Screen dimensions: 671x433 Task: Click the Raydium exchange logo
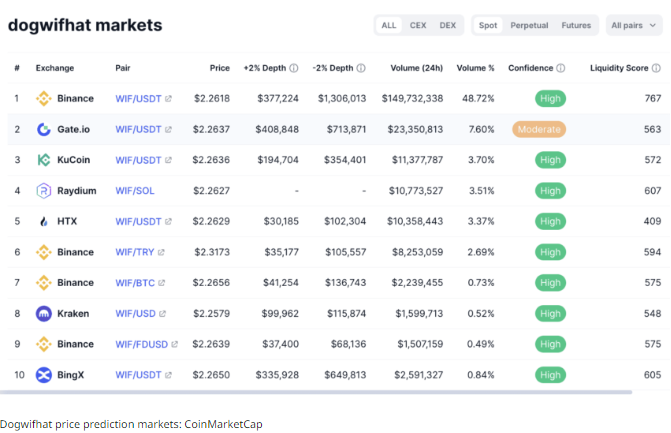coord(44,191)
